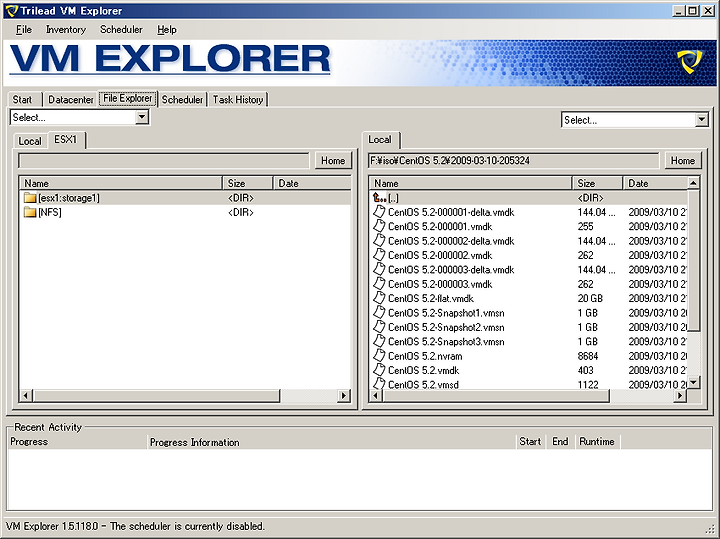Viewport: 720px width, 539px height.
Task: Sort left pane by Date column
Action: tap(312, 183)
